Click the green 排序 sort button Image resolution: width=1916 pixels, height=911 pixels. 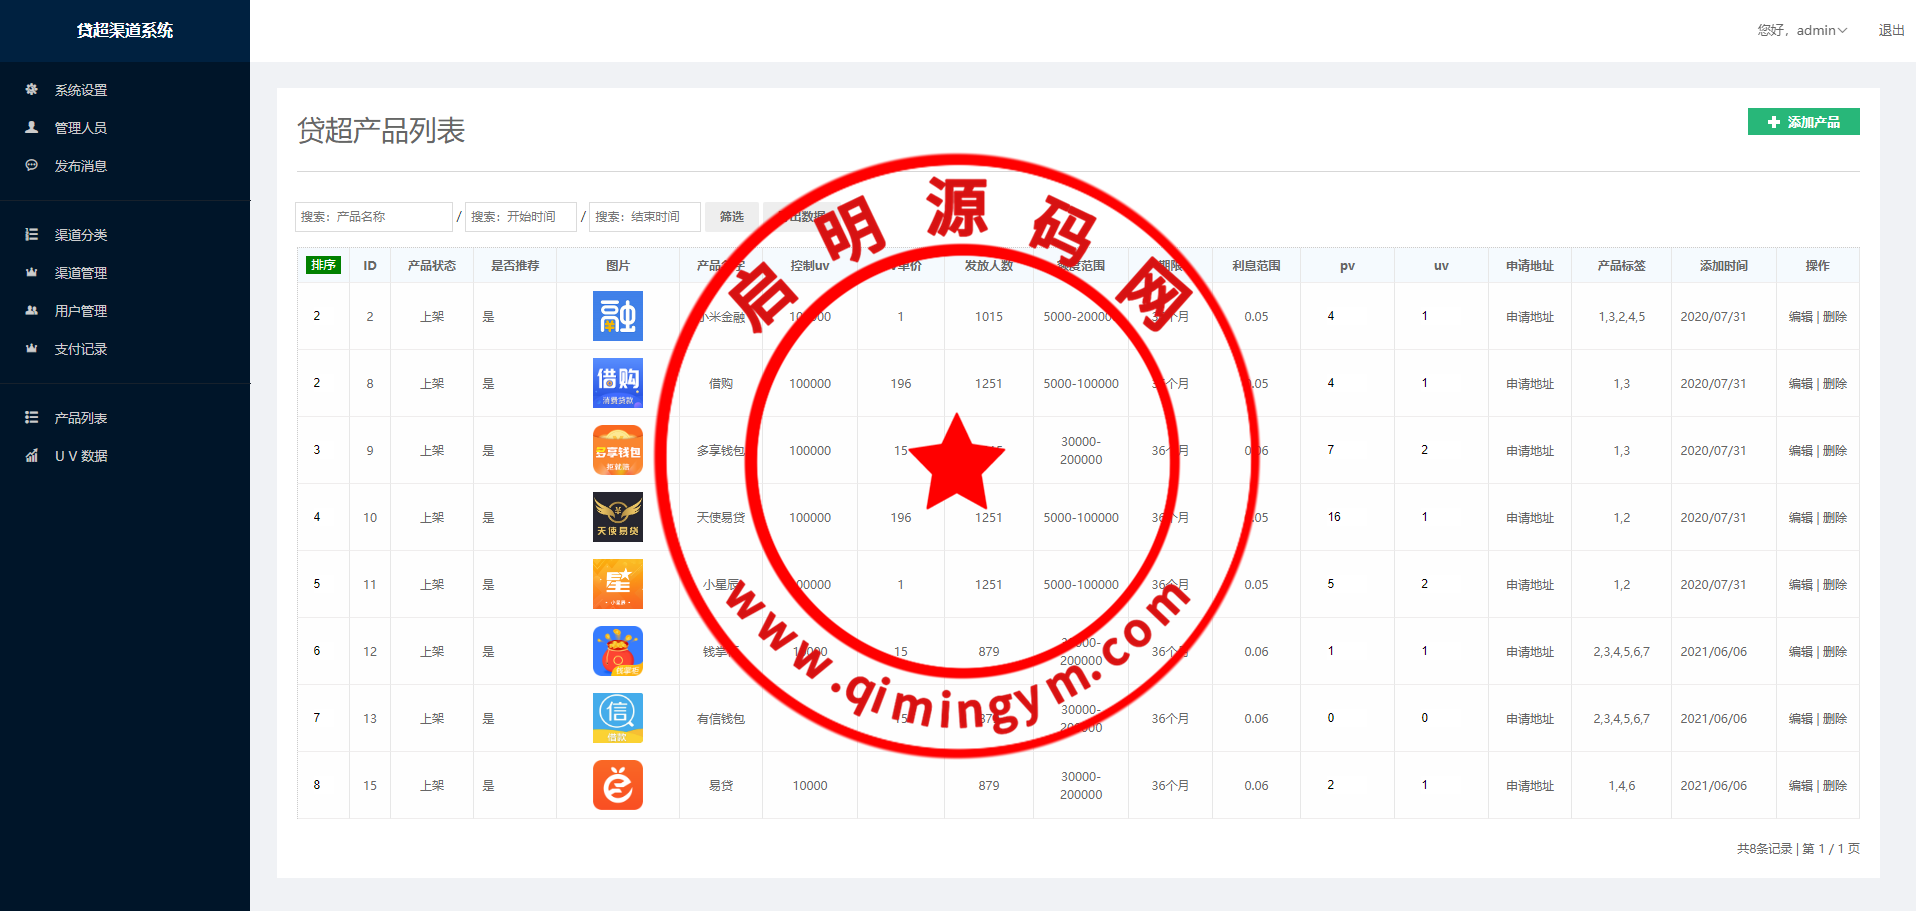[323, 265]
